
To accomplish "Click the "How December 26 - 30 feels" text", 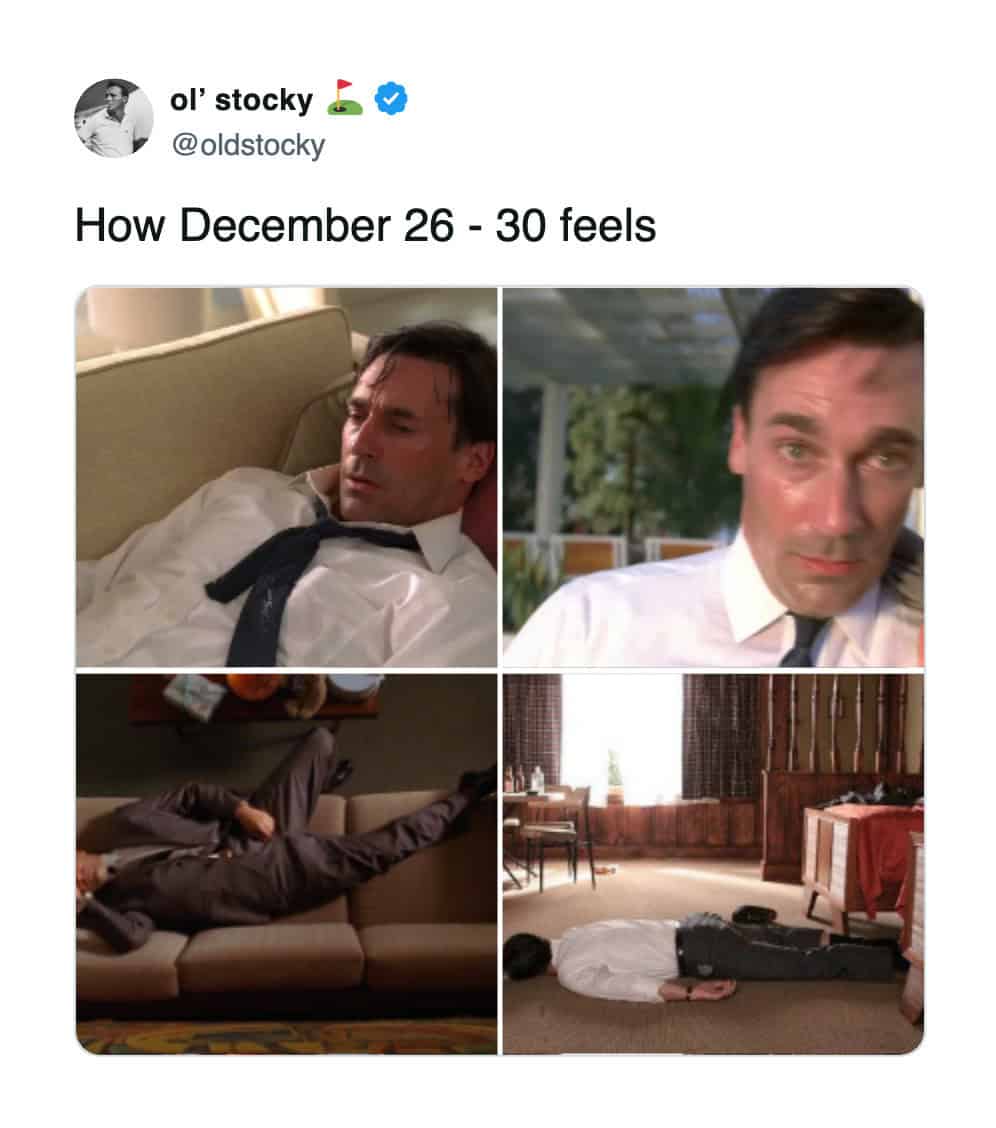I will pos(365,226).
